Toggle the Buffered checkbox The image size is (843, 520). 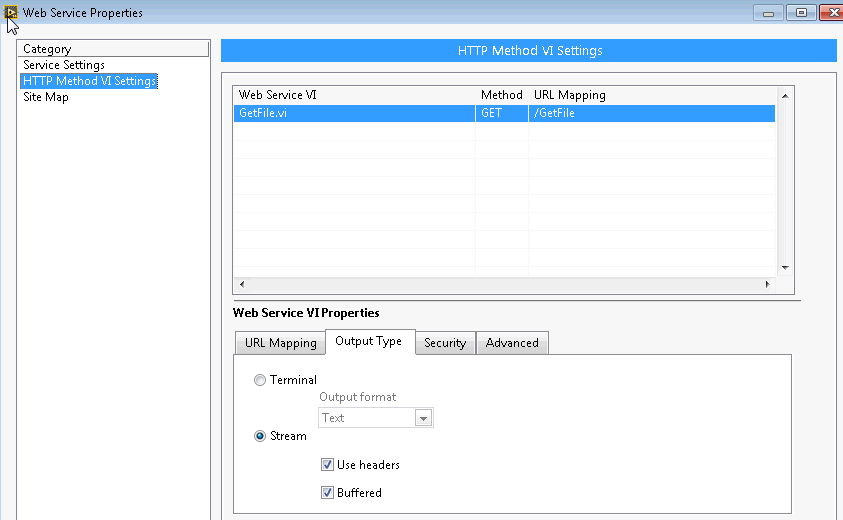coord(327,493)
